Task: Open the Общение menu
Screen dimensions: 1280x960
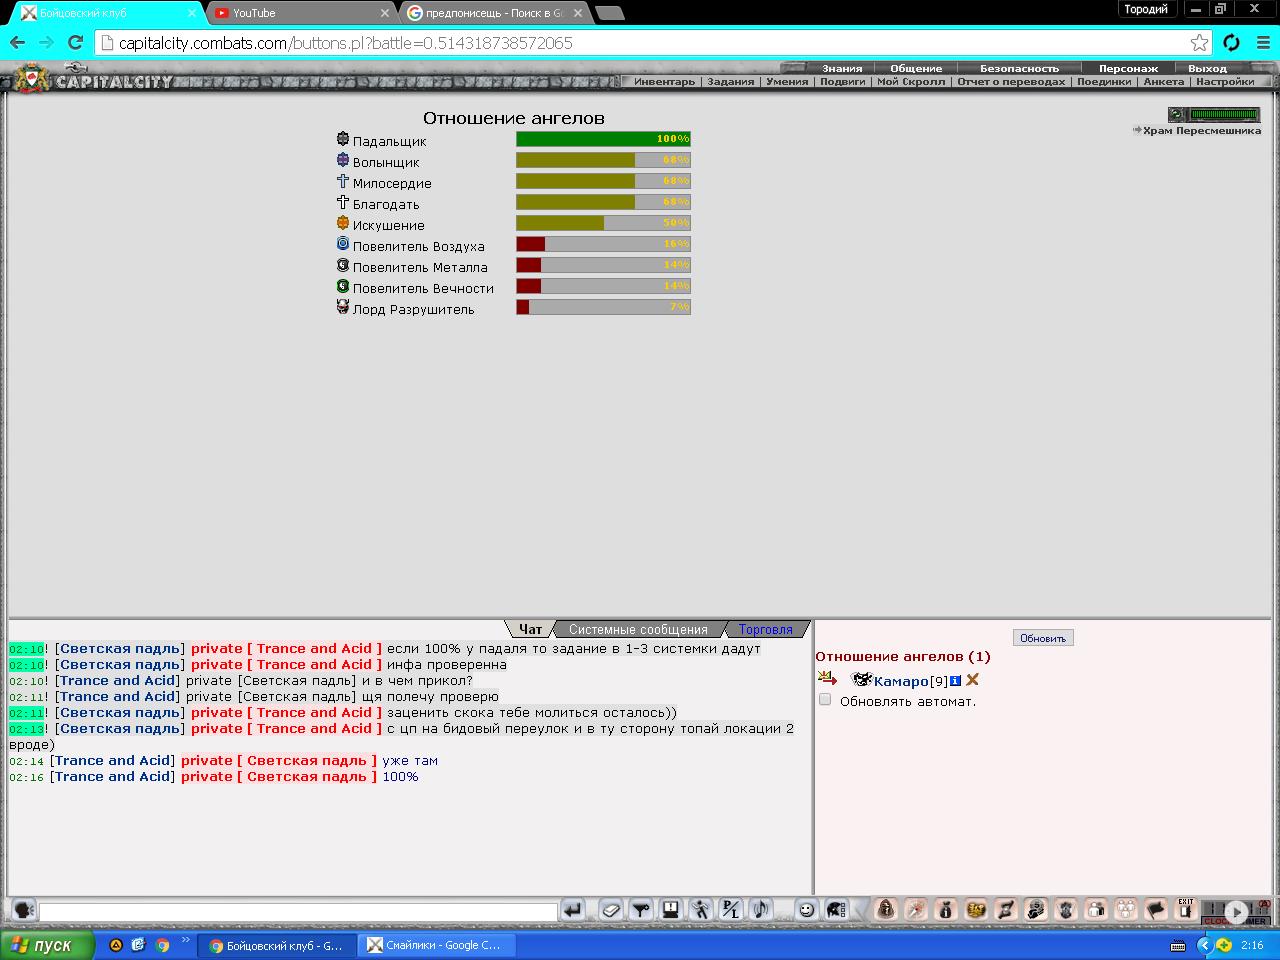Action: (x=916, y=68)
